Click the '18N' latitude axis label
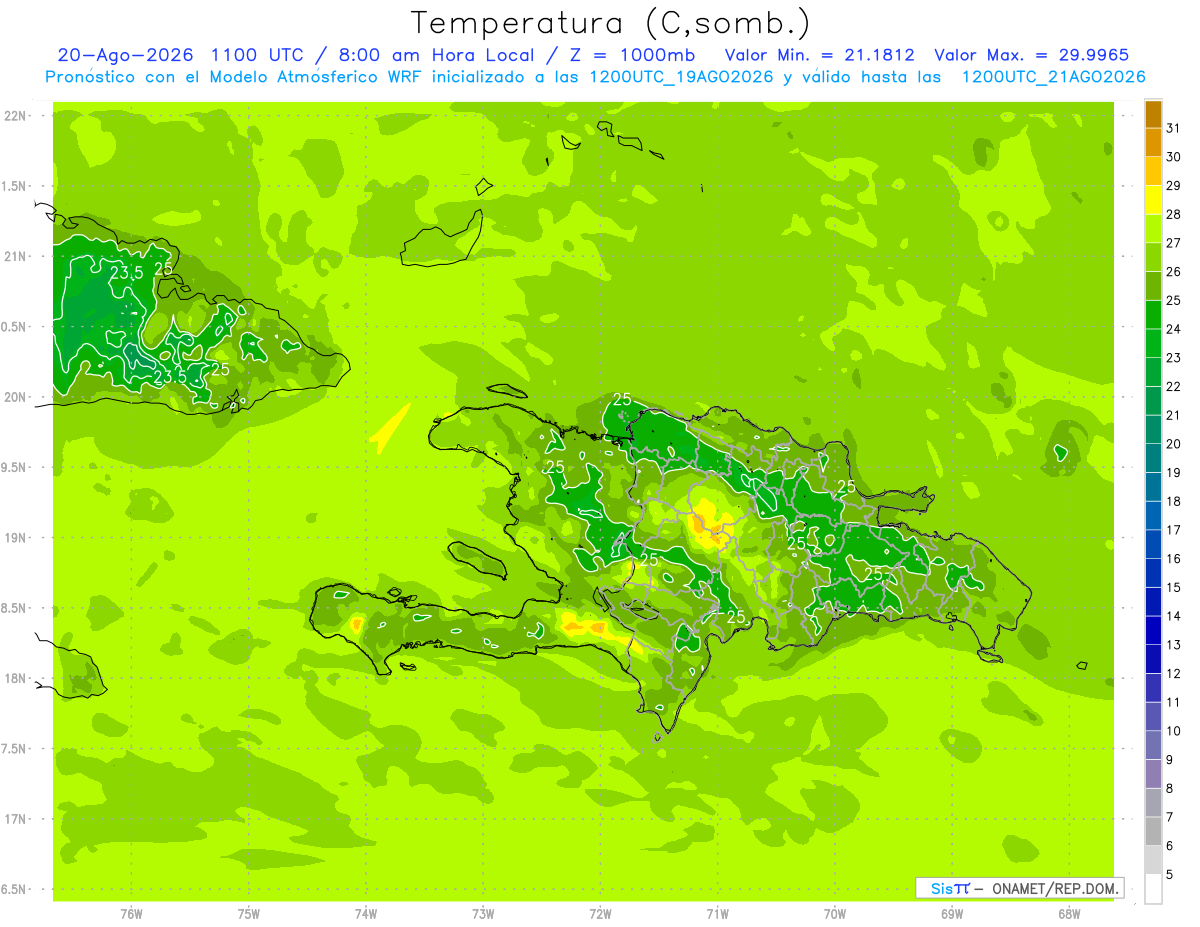 14,678
